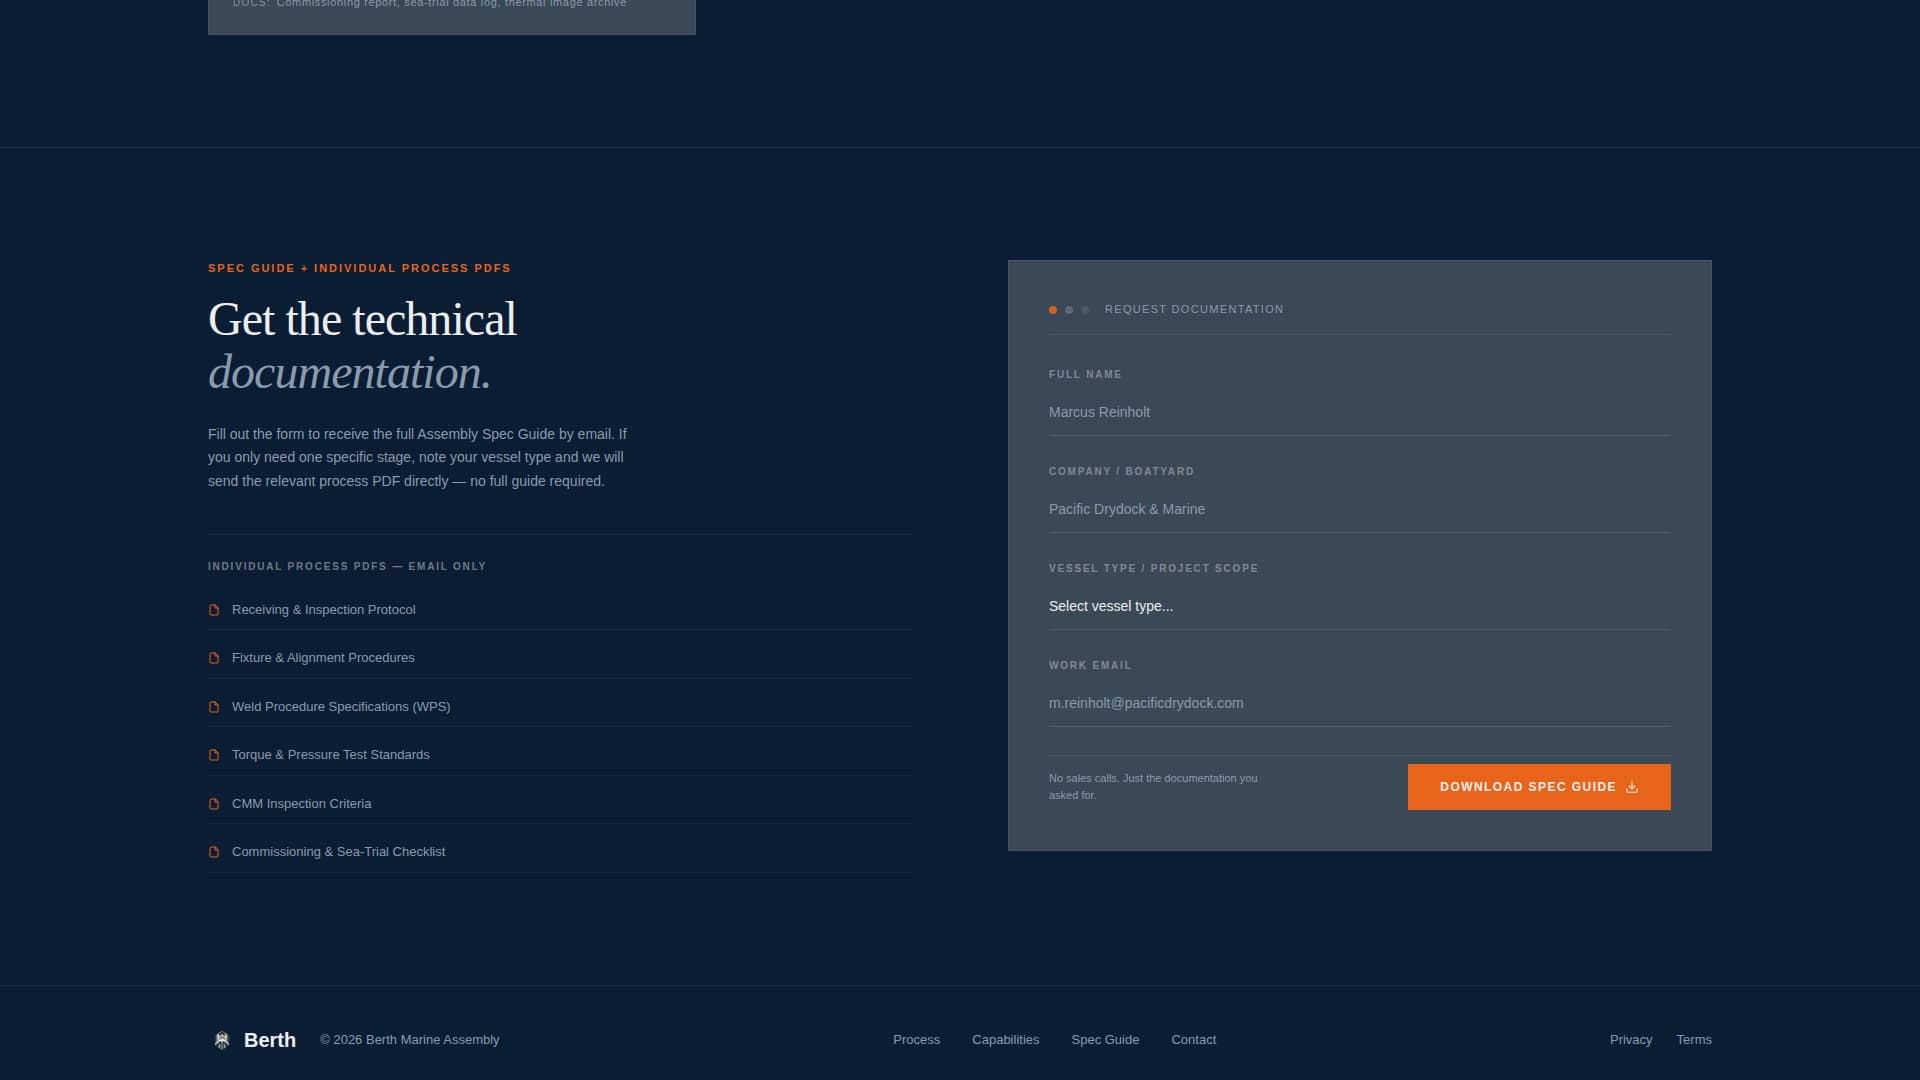Viewport: 1920px width, 1080px height.
Task: Open the Privacy link in the footer
Action: click(1630, 1040)
